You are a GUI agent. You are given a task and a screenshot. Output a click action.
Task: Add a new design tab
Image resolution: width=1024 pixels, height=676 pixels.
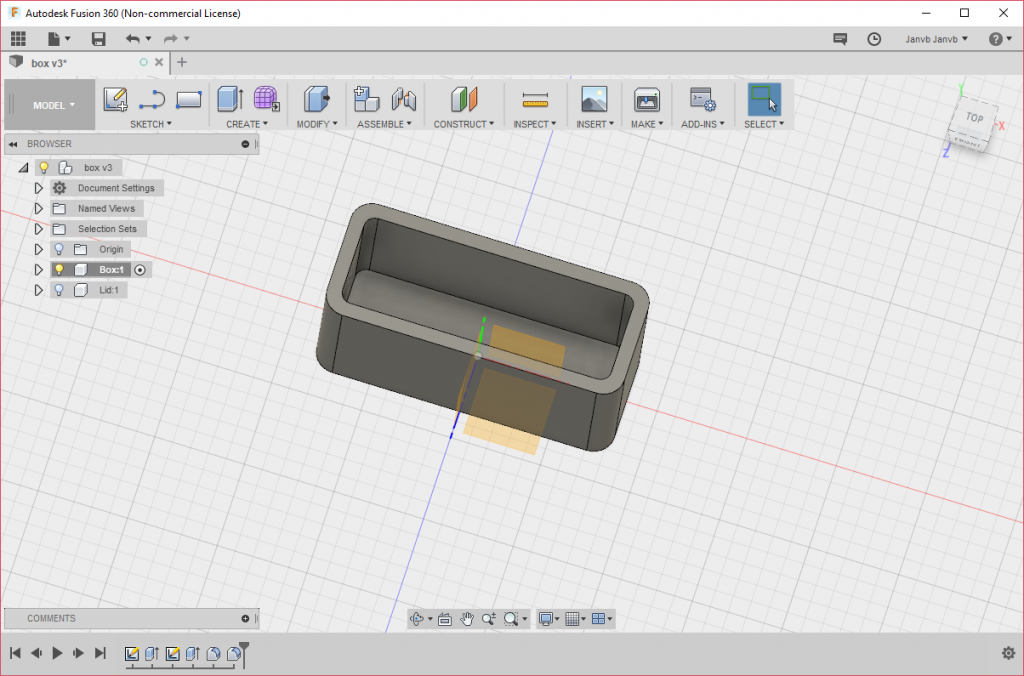182,63
